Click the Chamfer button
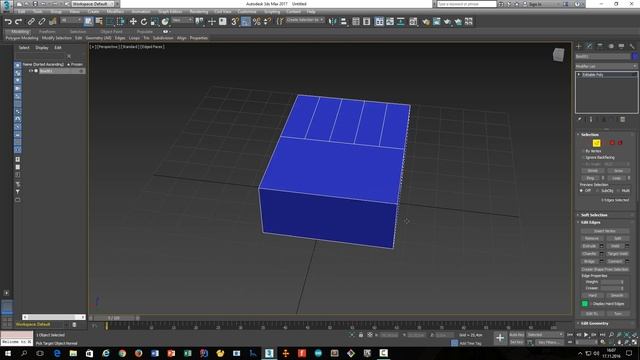This screenshot has height=360, width=640. (589, 254)
